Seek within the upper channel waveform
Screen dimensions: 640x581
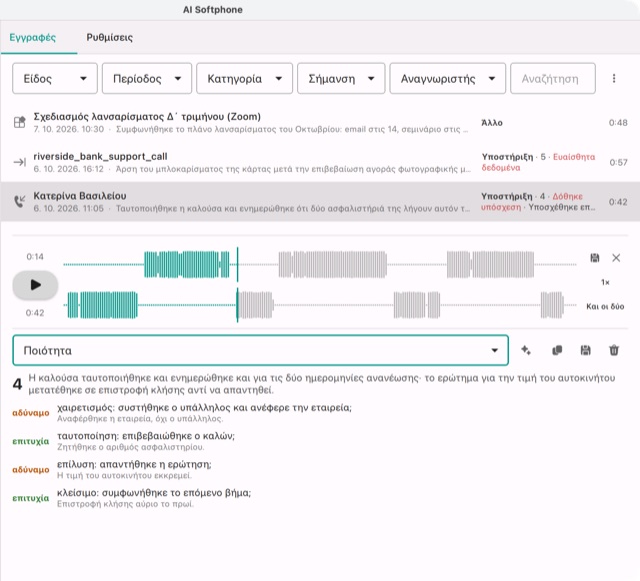point(320,265)
